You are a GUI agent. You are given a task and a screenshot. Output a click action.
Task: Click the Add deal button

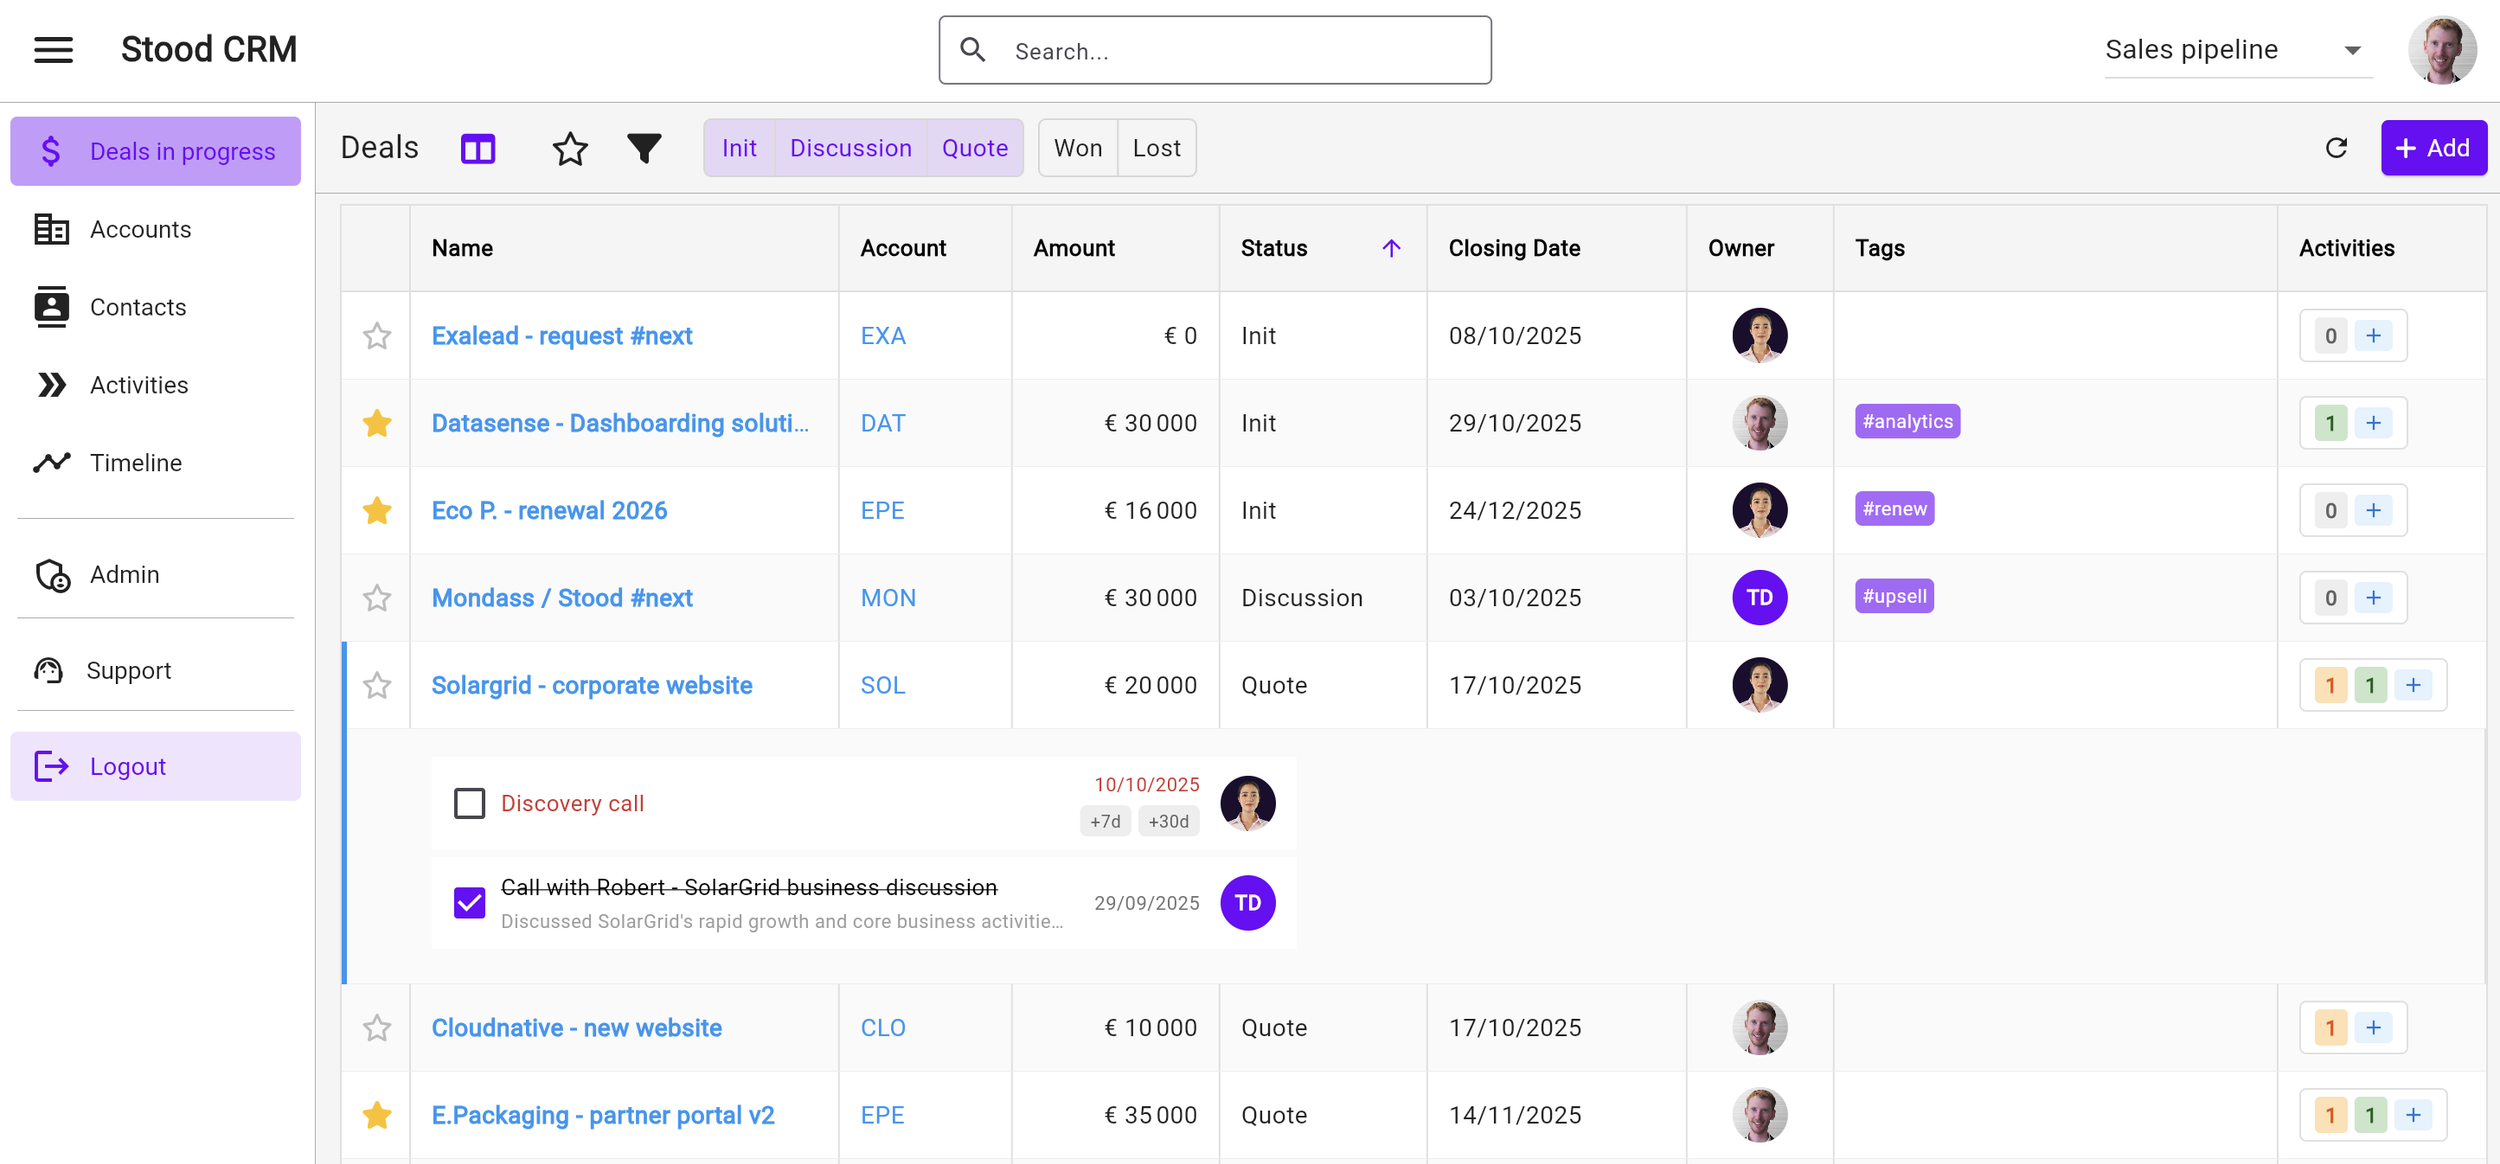tap(2433, 148)
